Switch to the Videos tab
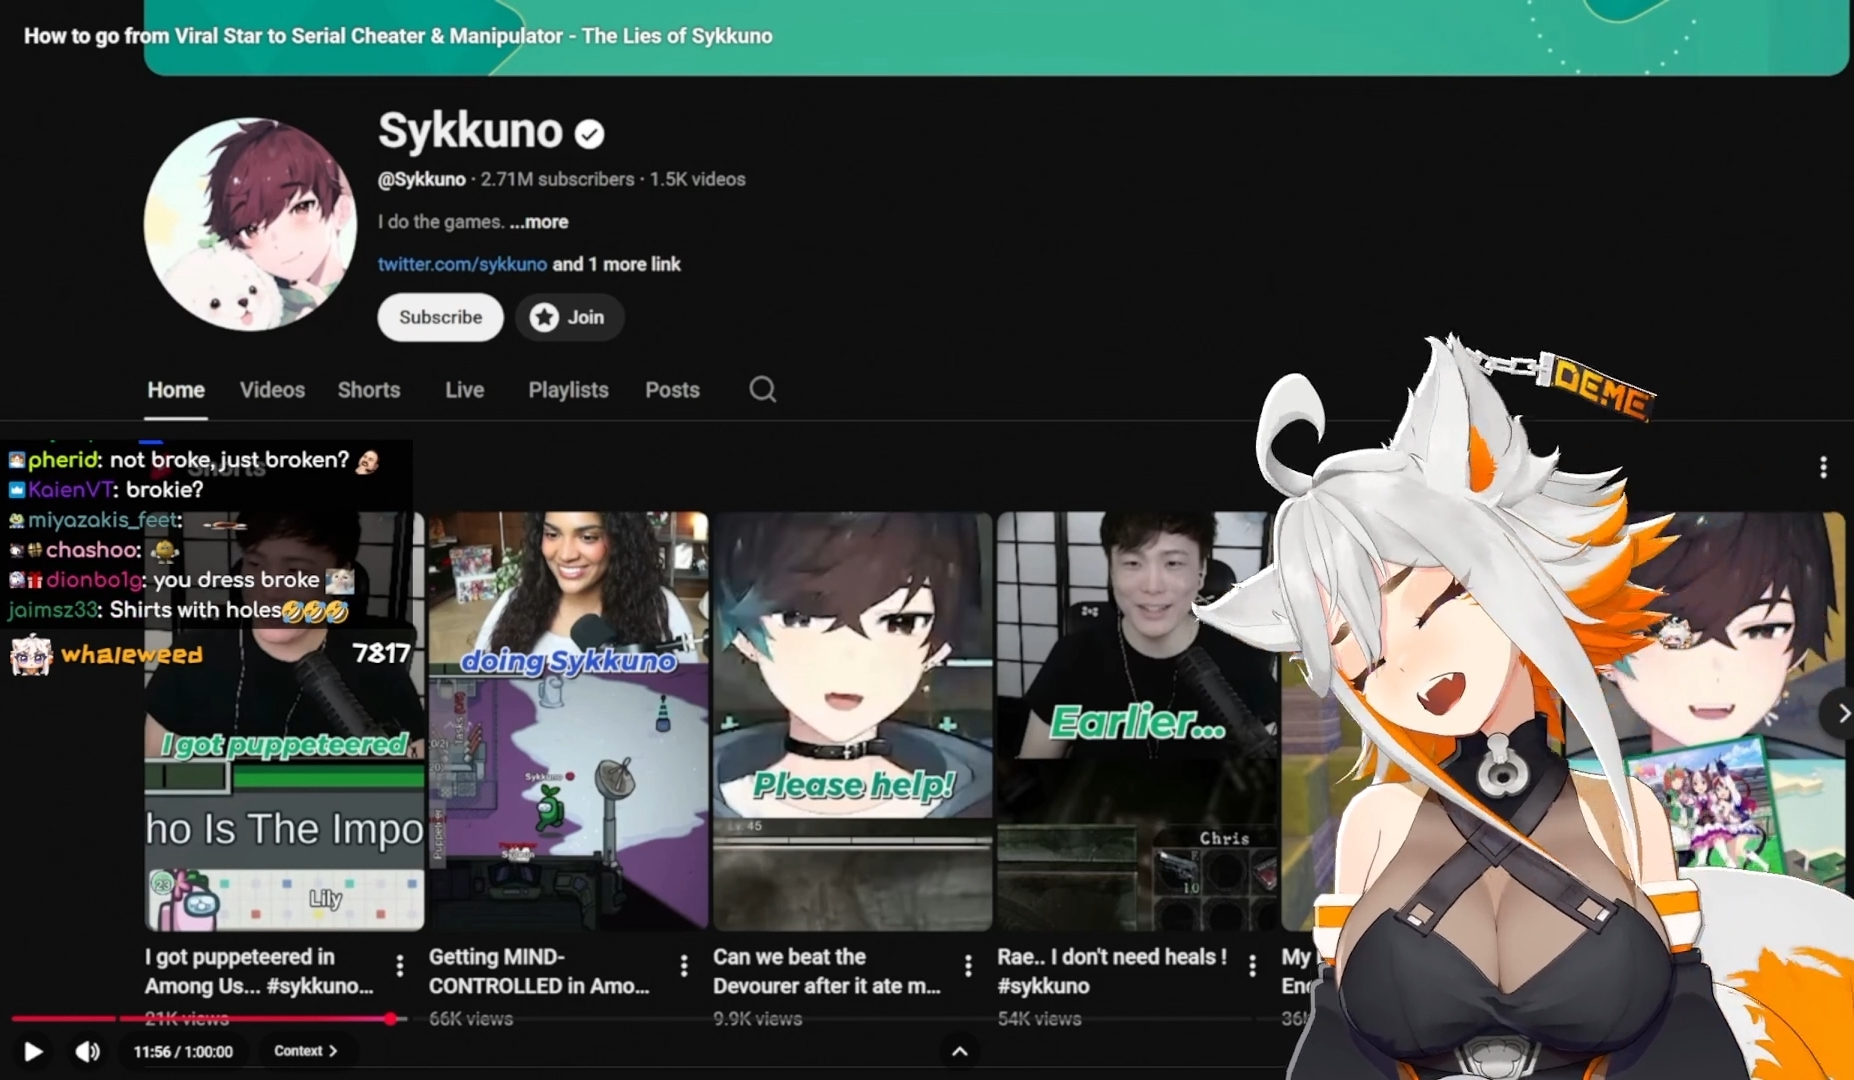The image size is (1854, 1080). coord(272,390)
